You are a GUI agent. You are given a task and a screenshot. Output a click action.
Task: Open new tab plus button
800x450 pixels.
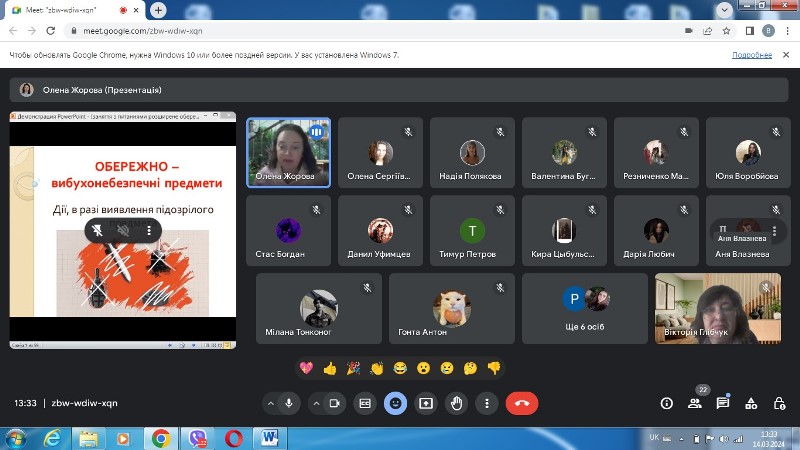pos(158,10)
